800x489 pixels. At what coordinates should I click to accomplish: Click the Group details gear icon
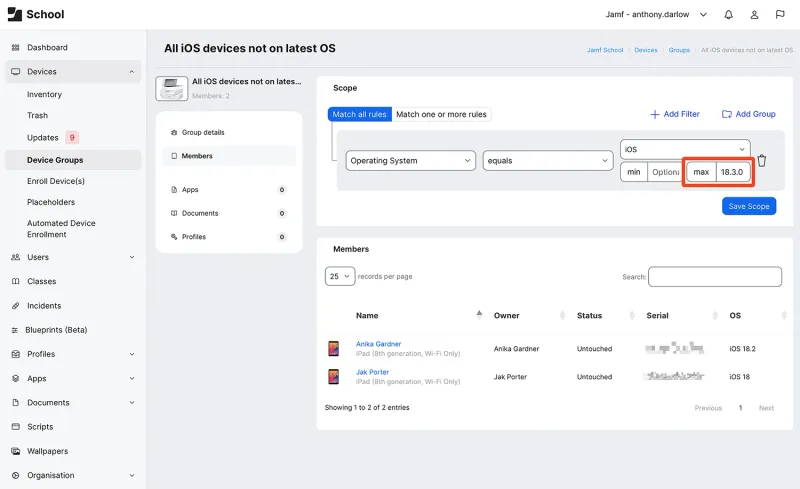174,132
